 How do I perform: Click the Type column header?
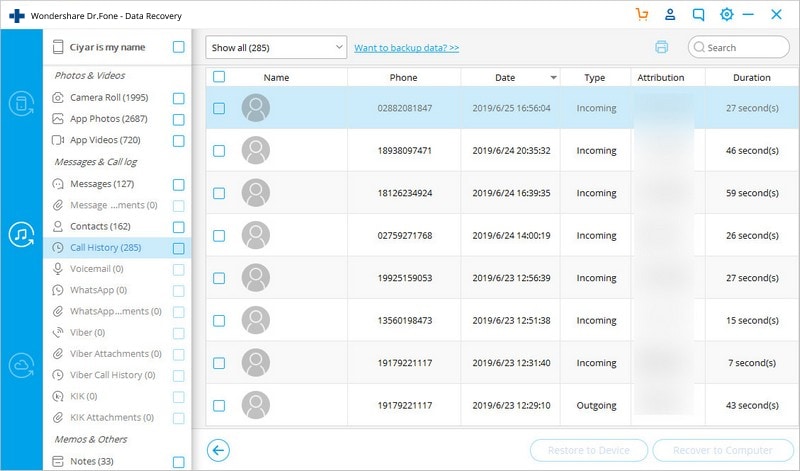click(595, 78)
